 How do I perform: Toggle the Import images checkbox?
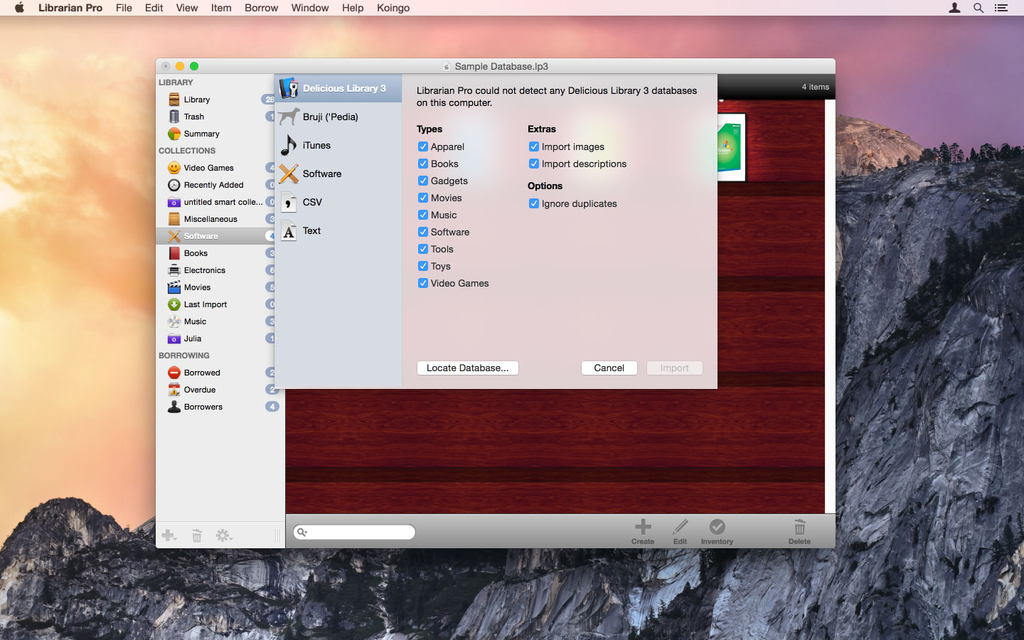coord(534,147)
